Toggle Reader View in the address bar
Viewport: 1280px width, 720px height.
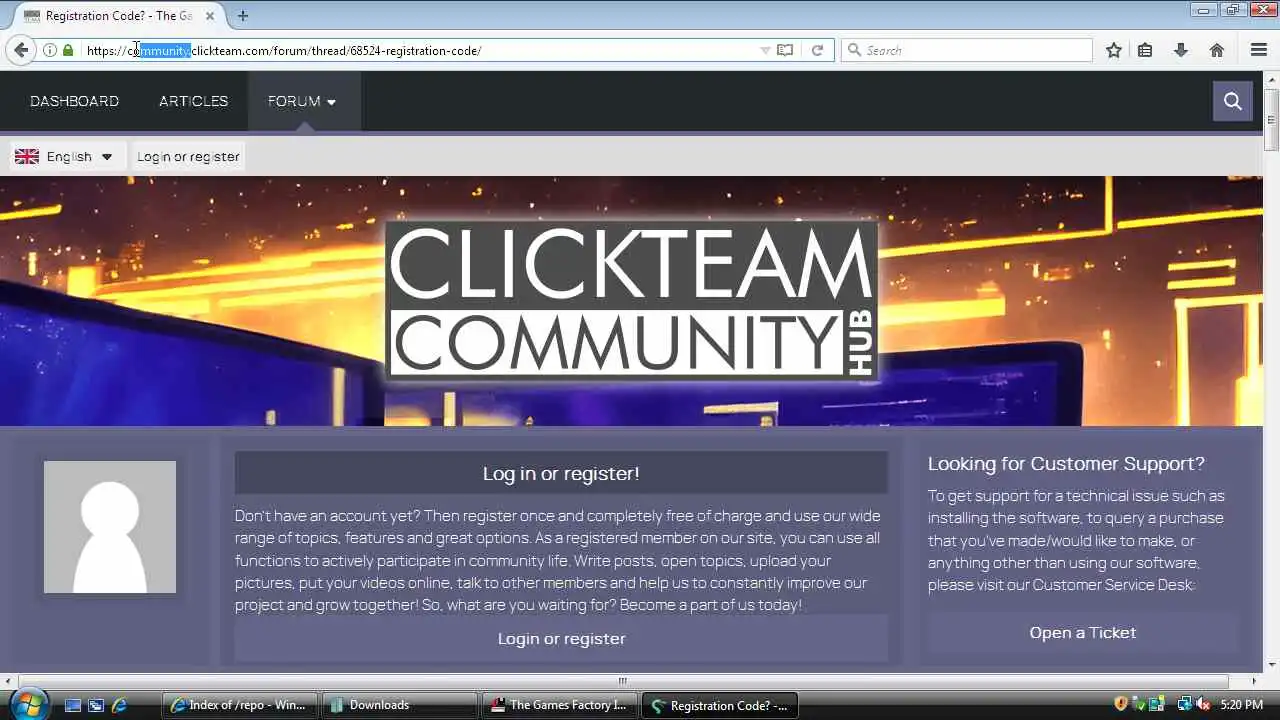point(785,50)
